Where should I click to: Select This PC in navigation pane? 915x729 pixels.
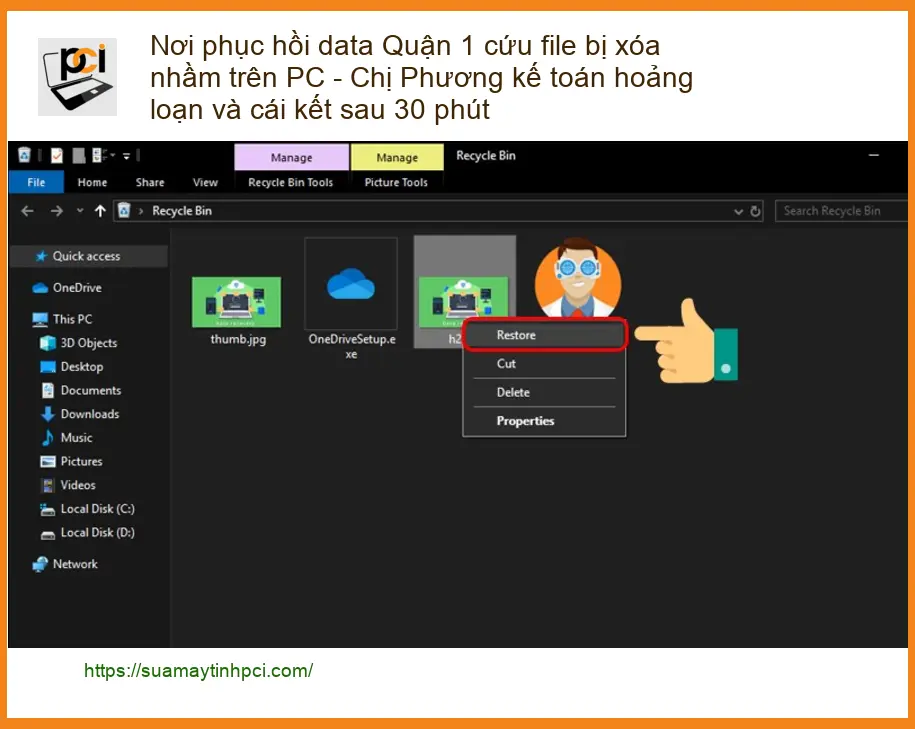(72, 319)
